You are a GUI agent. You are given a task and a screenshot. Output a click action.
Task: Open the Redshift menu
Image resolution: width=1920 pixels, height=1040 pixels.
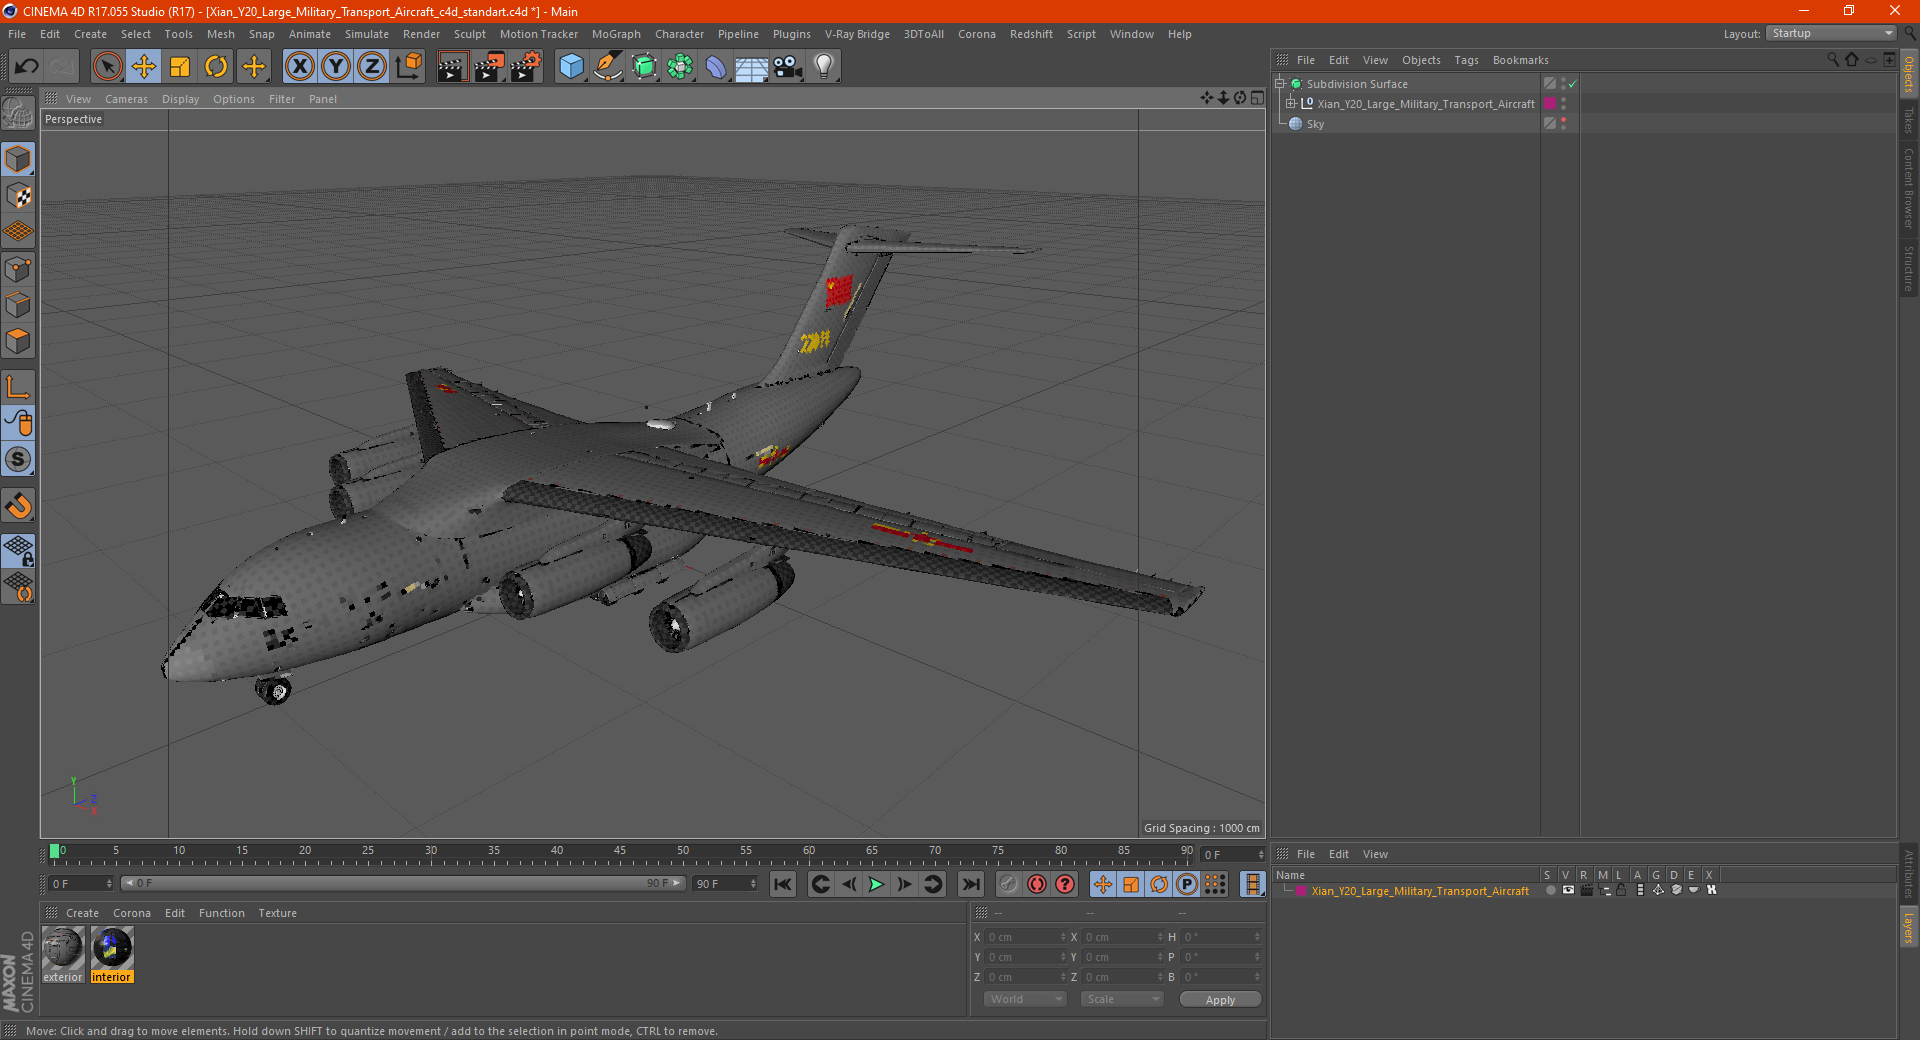pyautogui.click(x=1031, y=34)
